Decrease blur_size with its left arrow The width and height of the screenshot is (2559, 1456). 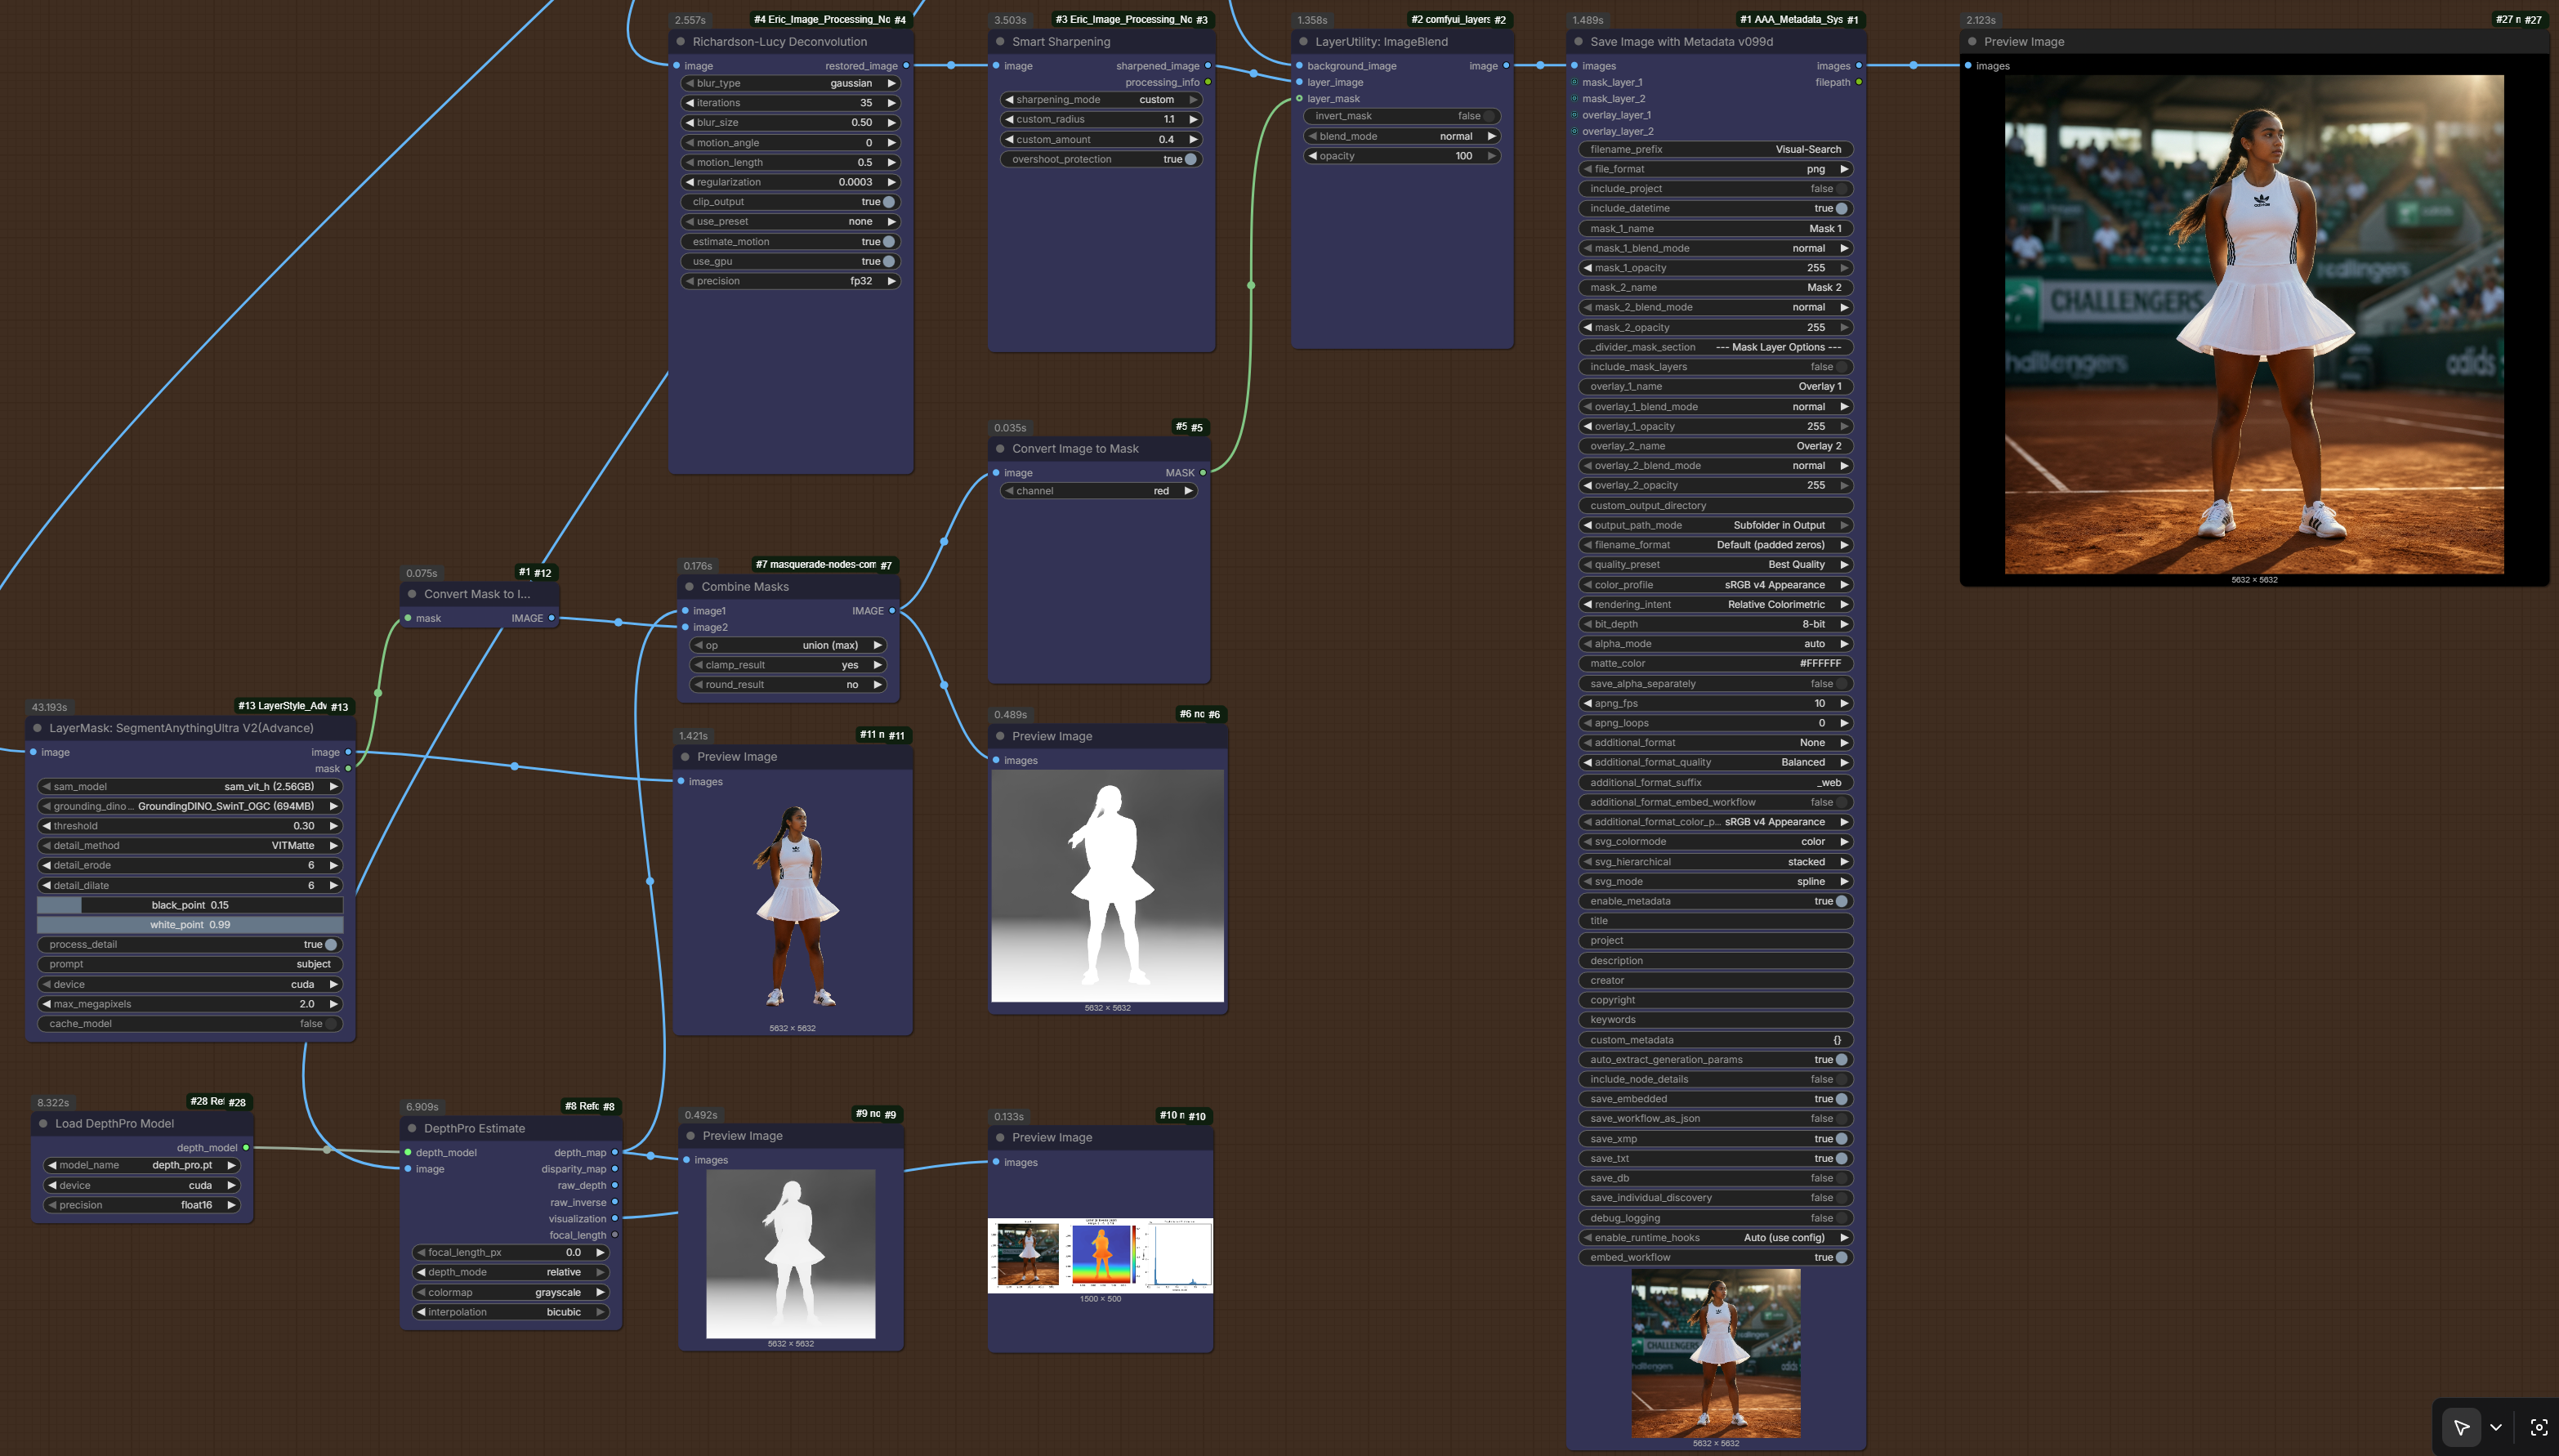click(x=690, y=123)
